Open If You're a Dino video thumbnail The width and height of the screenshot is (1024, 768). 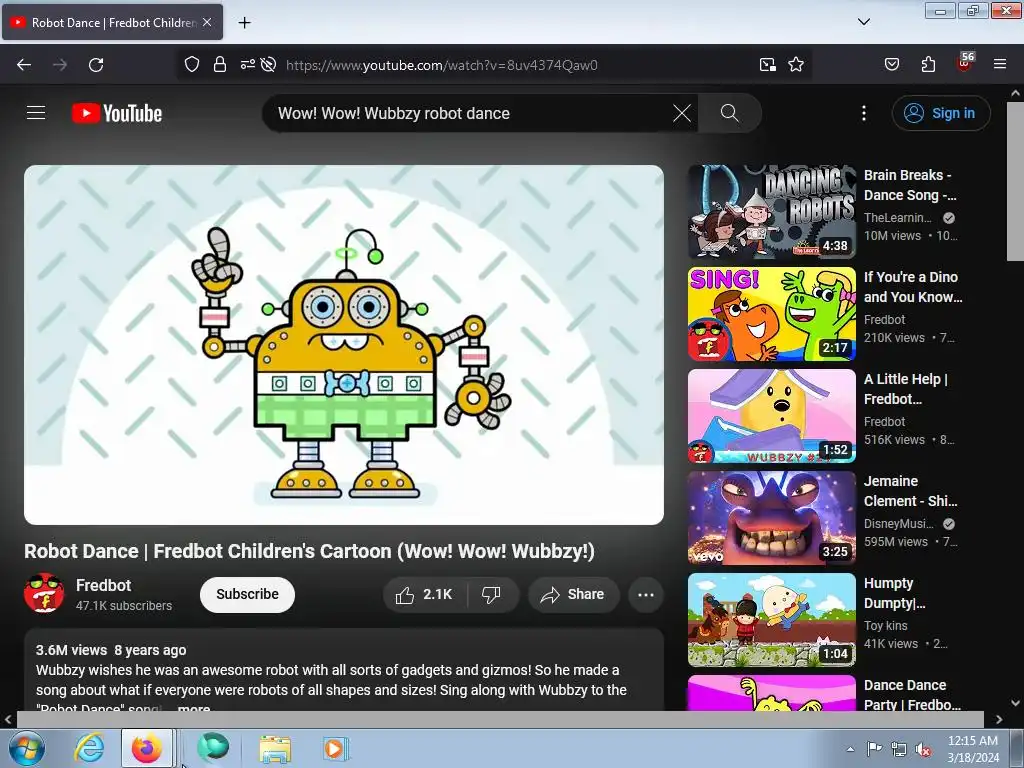point(772,314)
